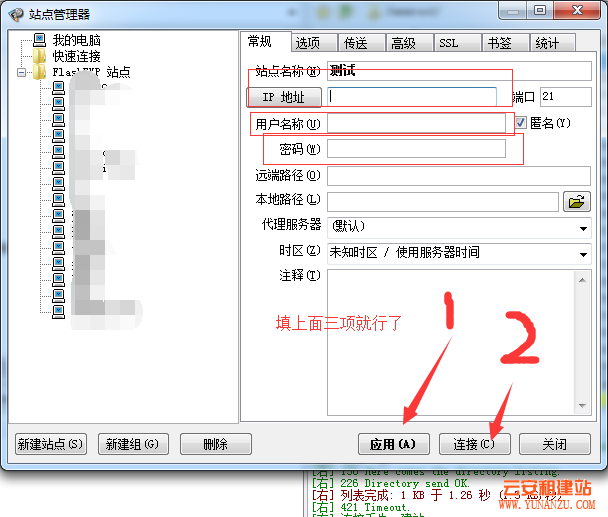This screenshot has width=608, height=517.
Task: Click the 快速连接 folder icon
Action: (x=40, y=56)
